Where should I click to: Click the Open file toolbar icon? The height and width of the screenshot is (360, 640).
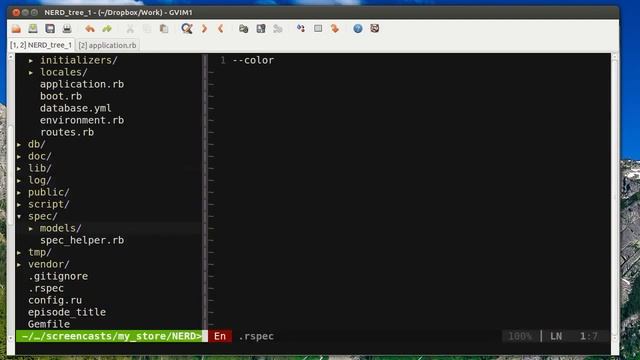16,29
